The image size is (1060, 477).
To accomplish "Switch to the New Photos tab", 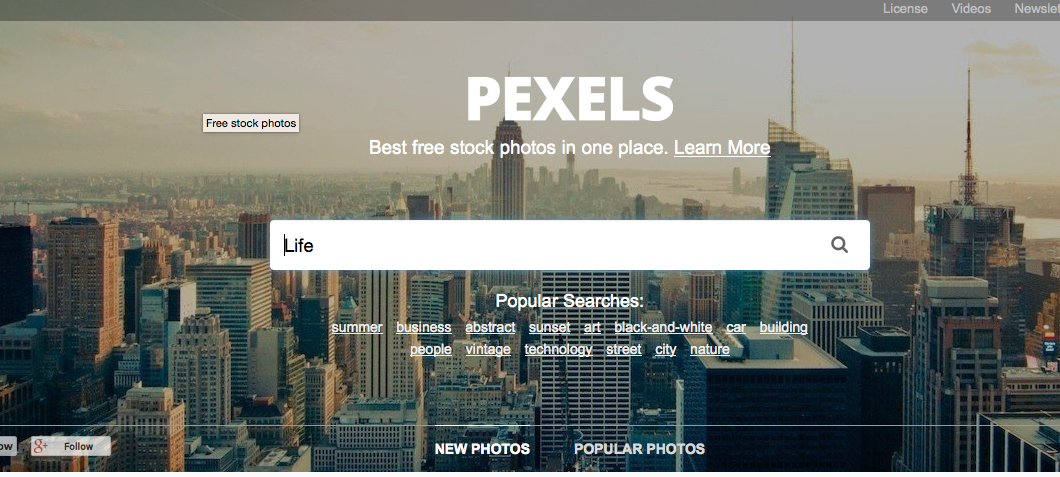I will tap(482, 449).
